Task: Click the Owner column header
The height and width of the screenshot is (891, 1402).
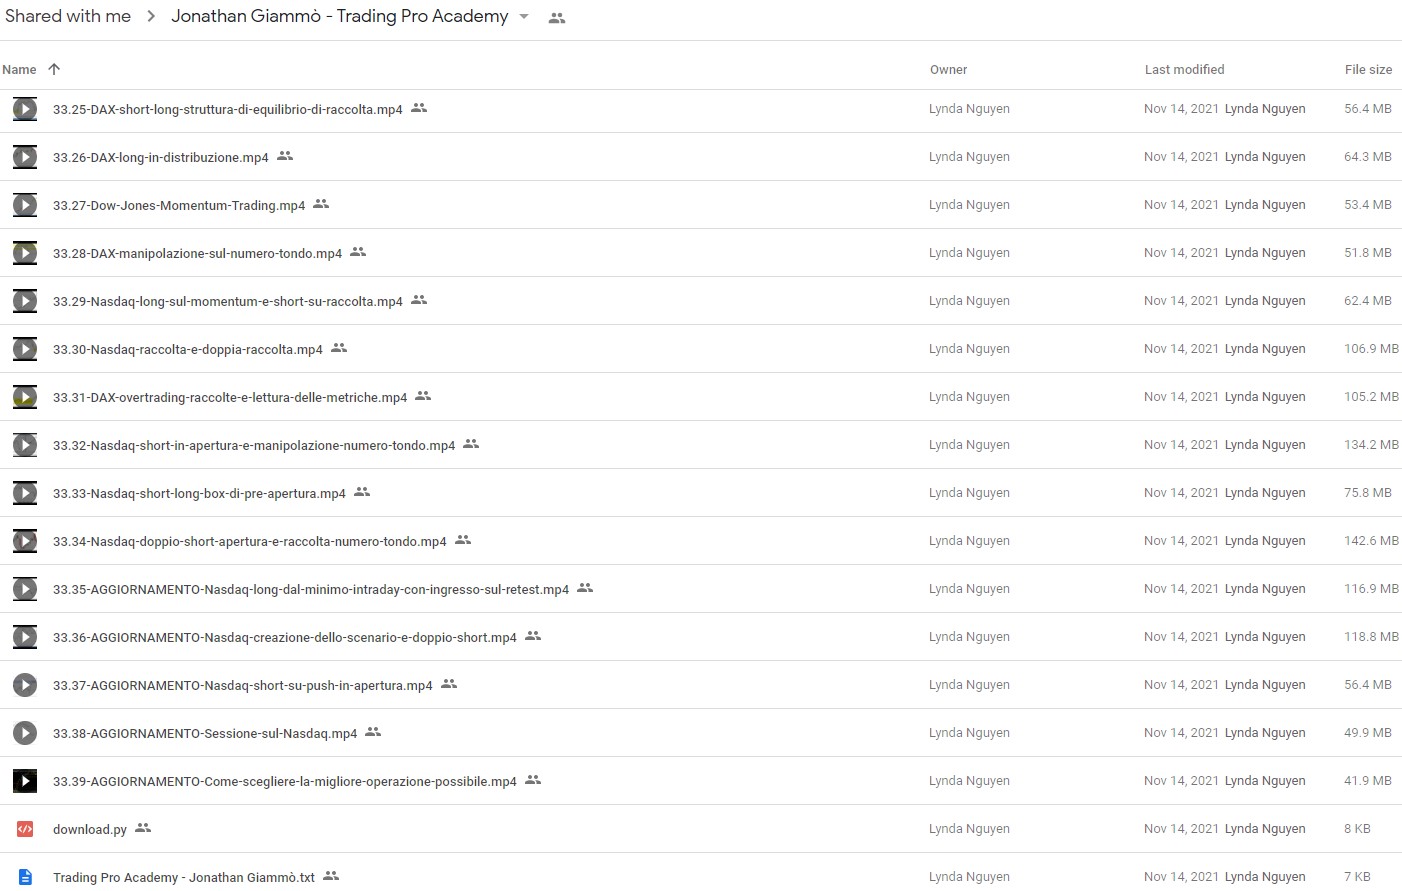Action: (x=948, y=70)
